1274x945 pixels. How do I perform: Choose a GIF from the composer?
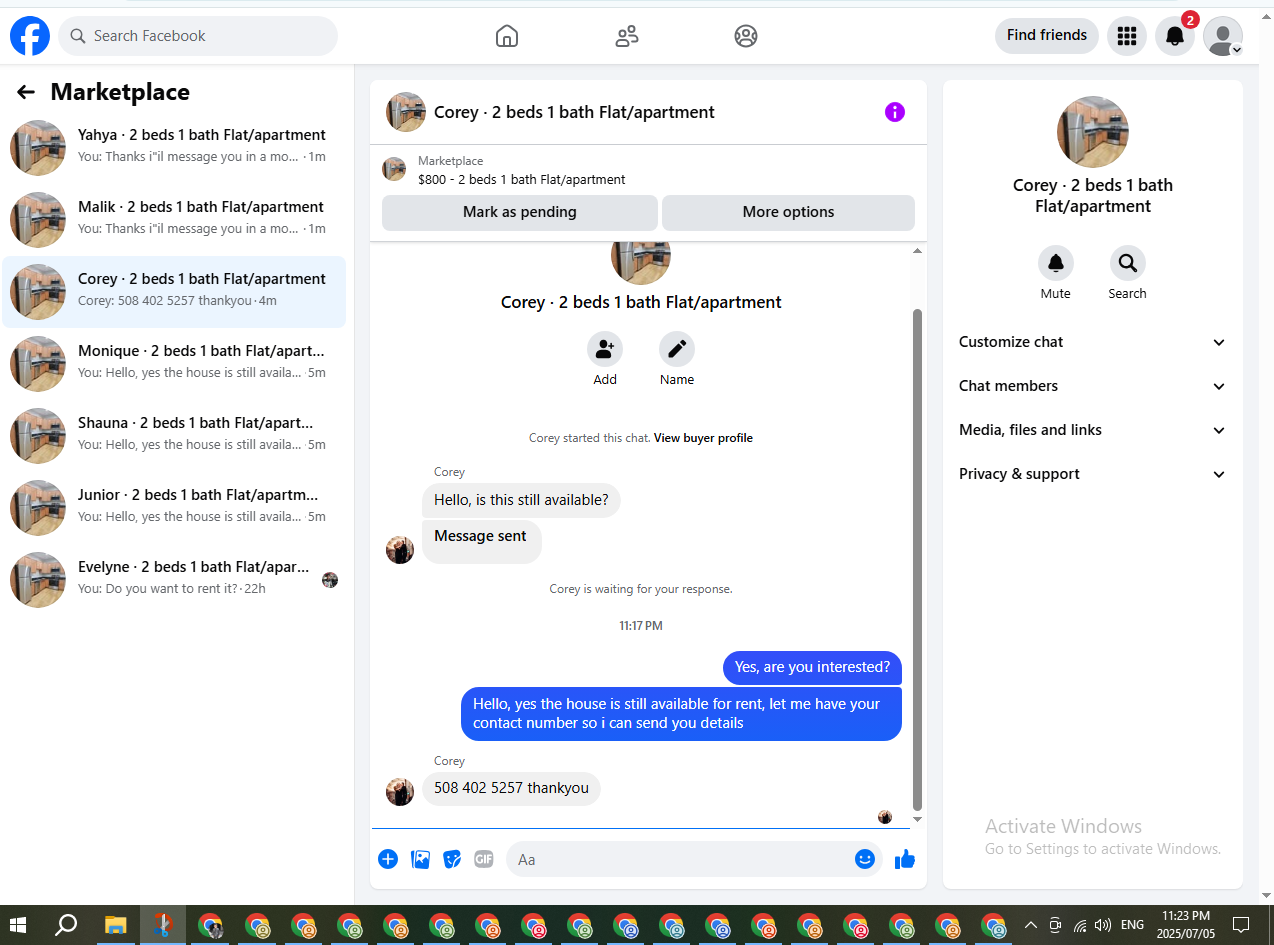tap(484, 859)
